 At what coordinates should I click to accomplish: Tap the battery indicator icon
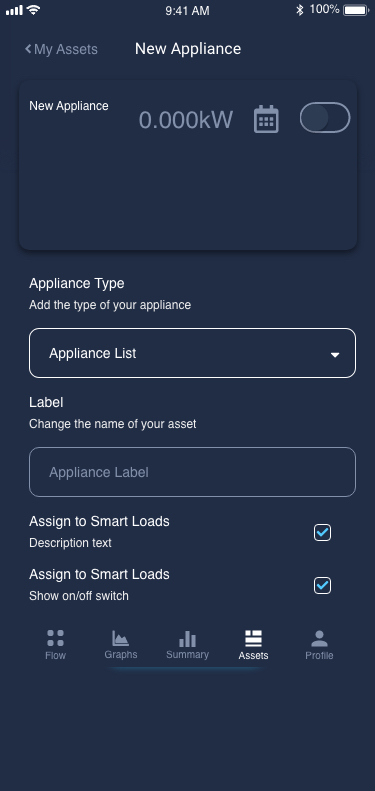click(356, 10)
